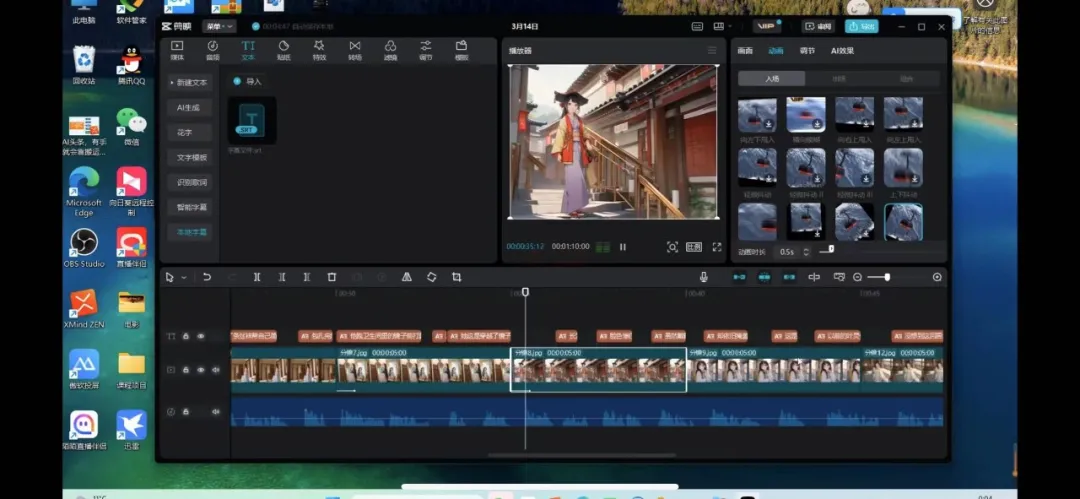Click the delete (trash) icon in timeline toolbar
The width and height of the screenshot is (1080, 499).
pos(332,277)
